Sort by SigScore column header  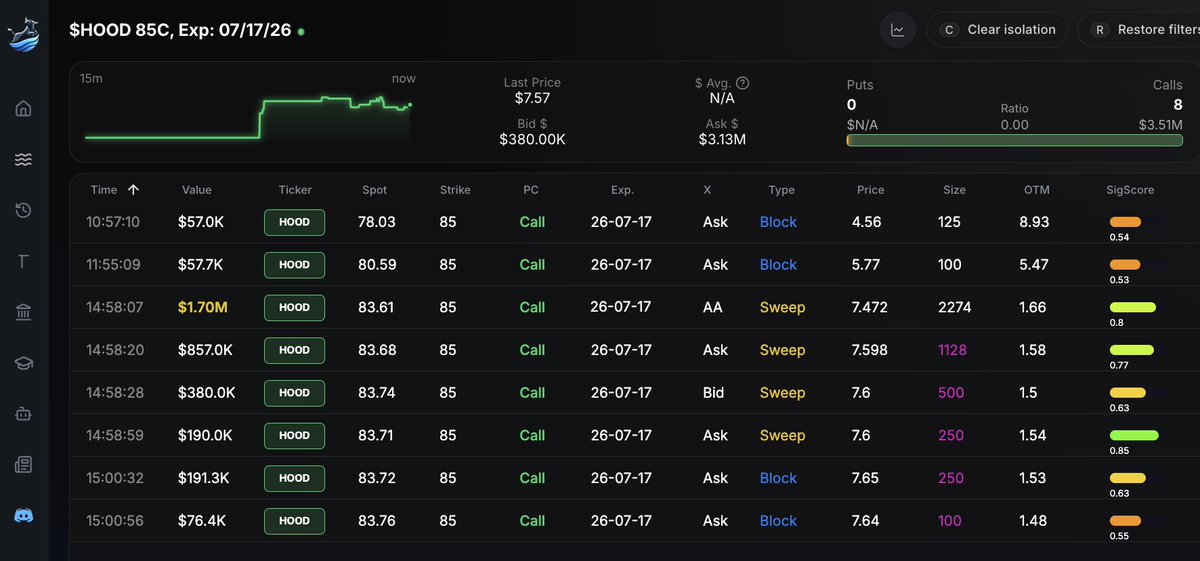1130,190
